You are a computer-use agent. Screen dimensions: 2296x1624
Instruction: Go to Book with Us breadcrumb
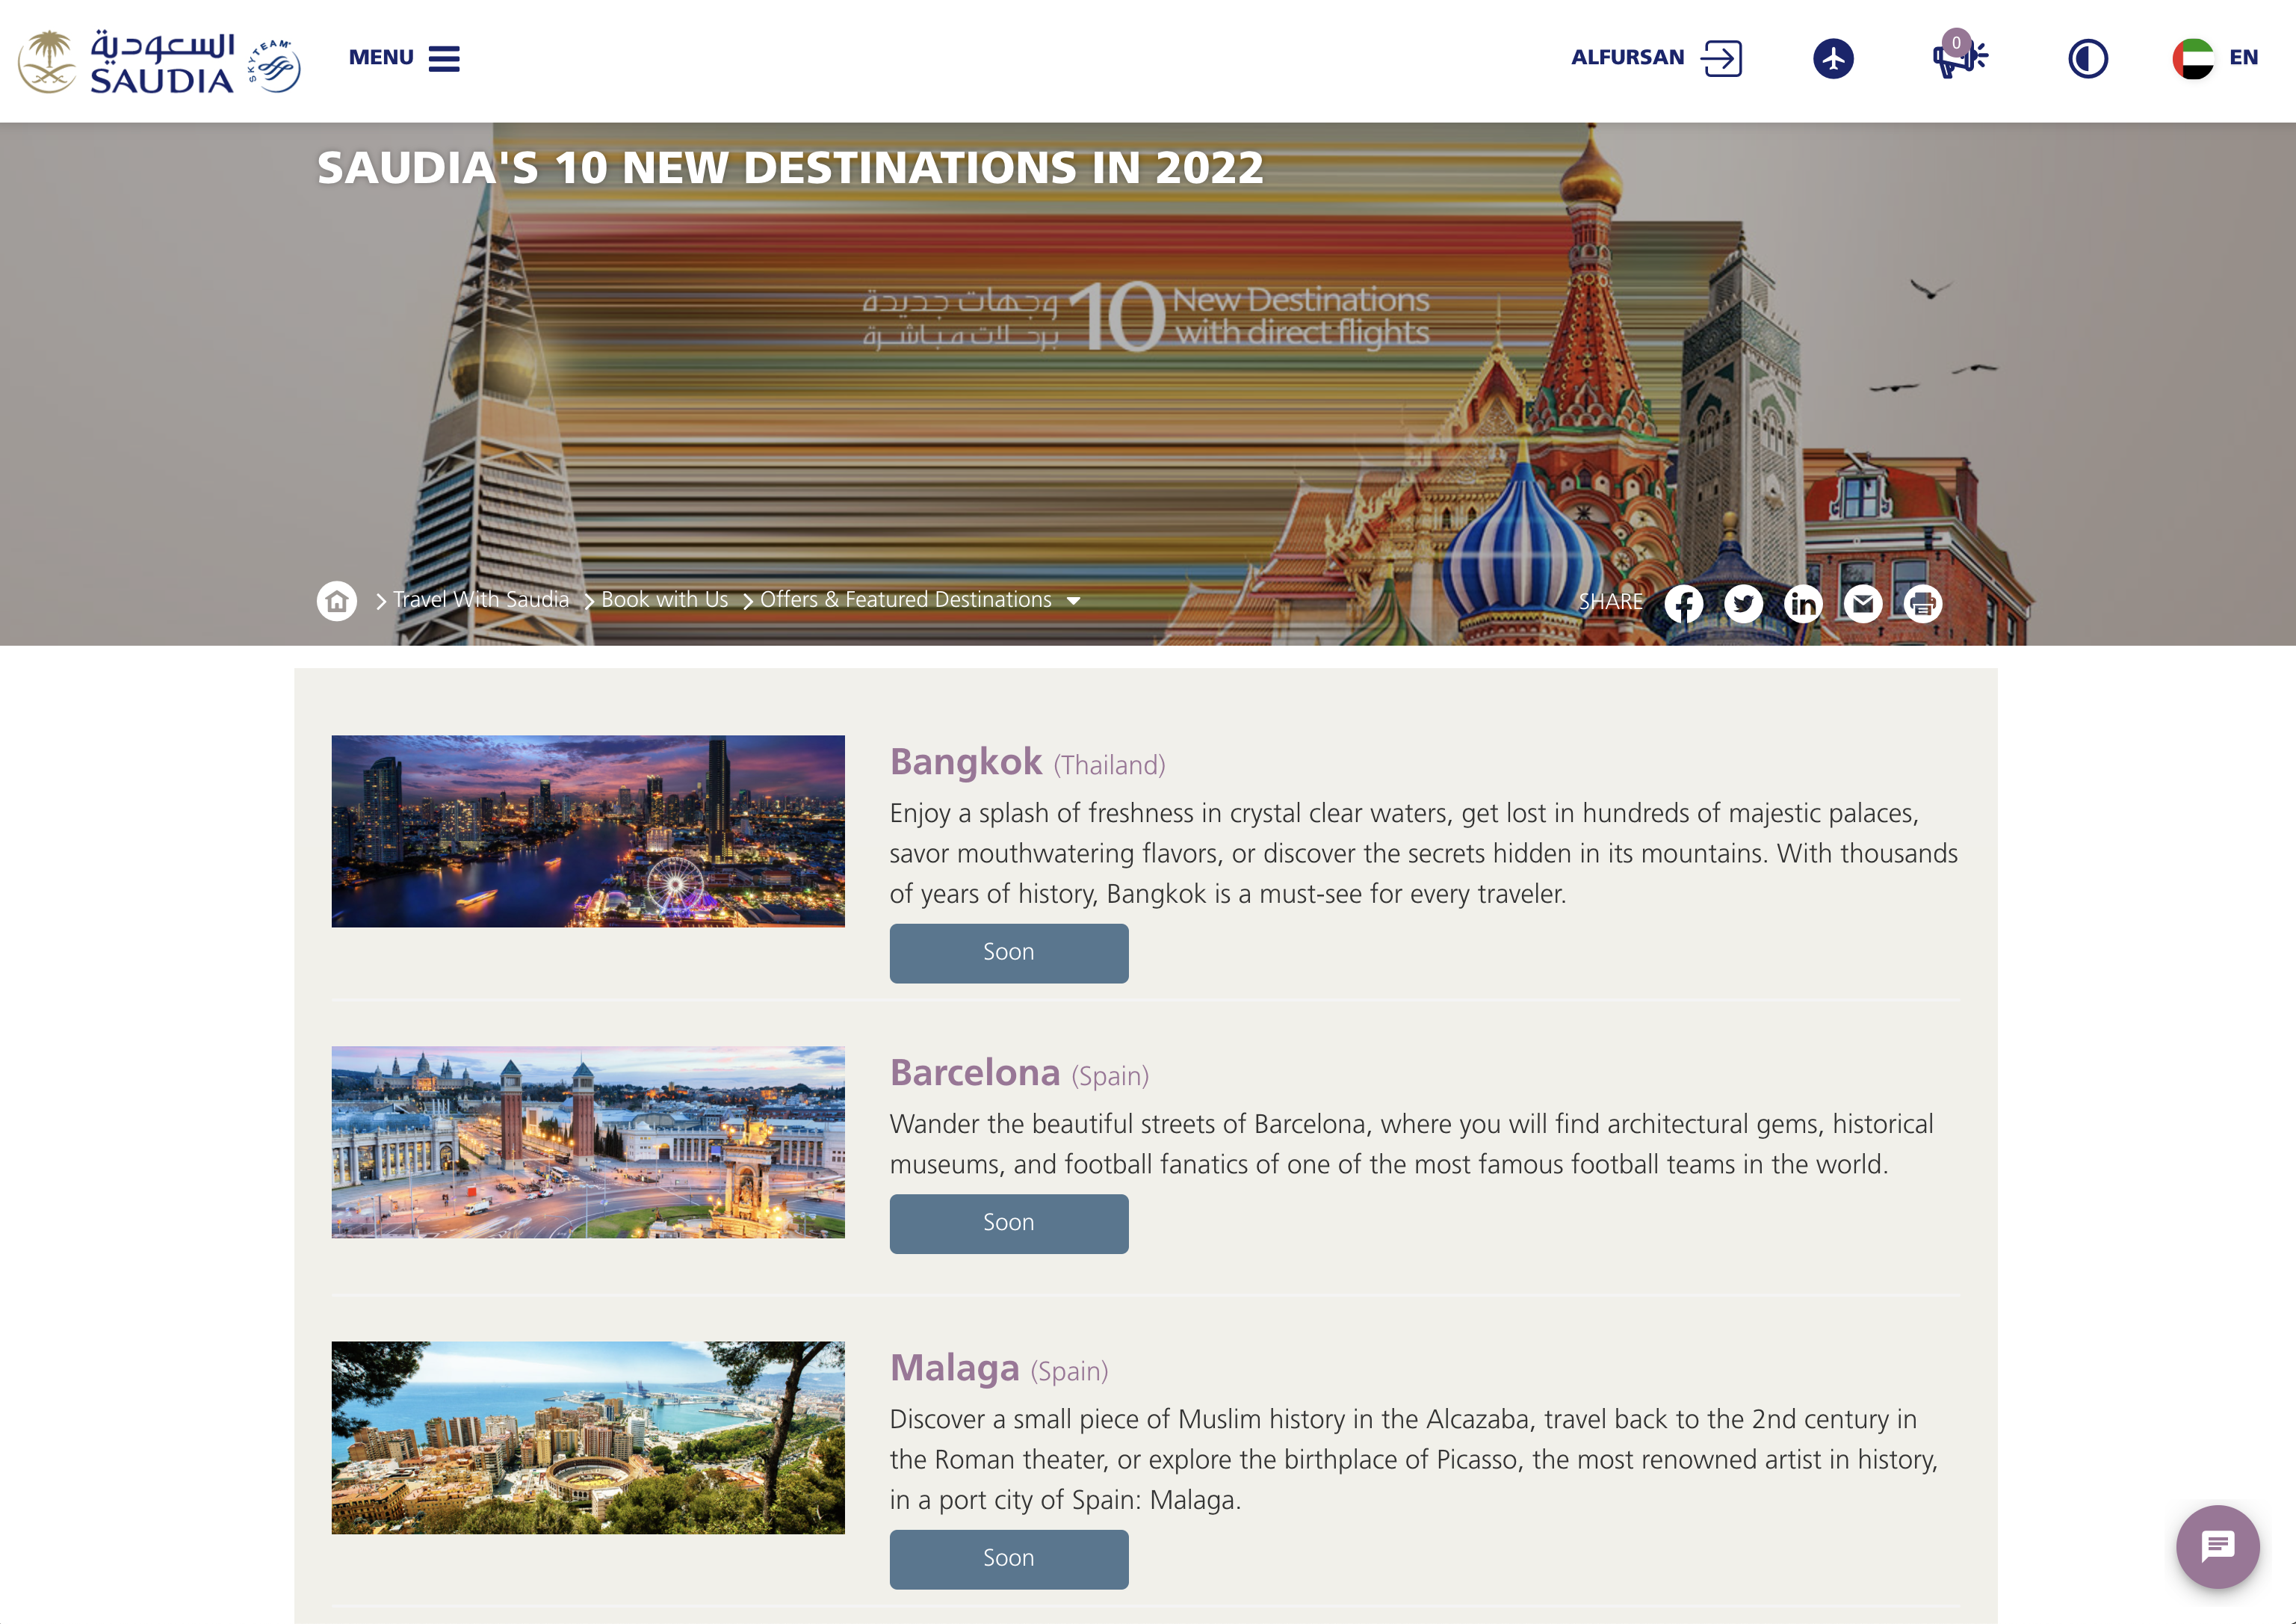(x=664, y=600)
